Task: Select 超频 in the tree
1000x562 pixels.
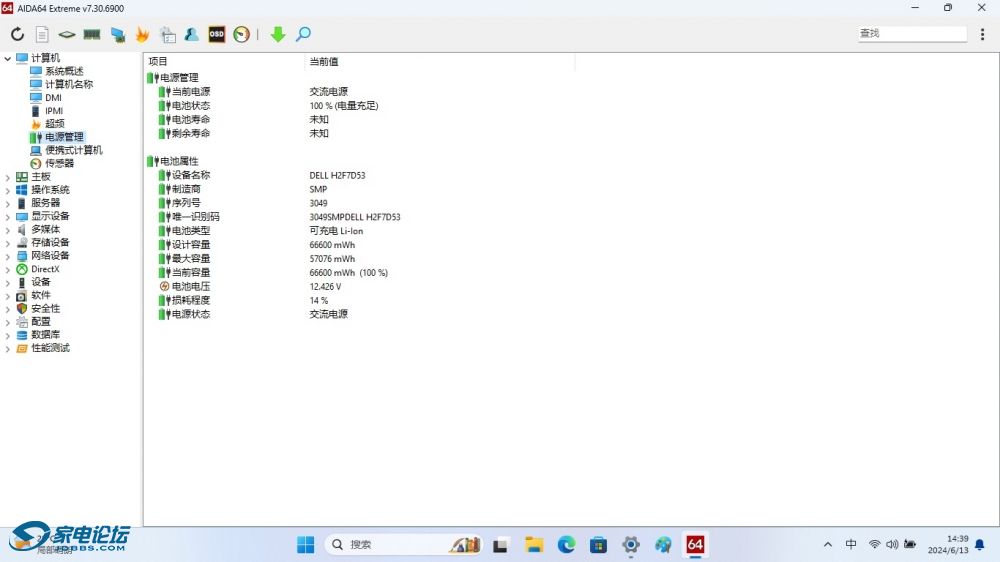Action: pos(55,124)
